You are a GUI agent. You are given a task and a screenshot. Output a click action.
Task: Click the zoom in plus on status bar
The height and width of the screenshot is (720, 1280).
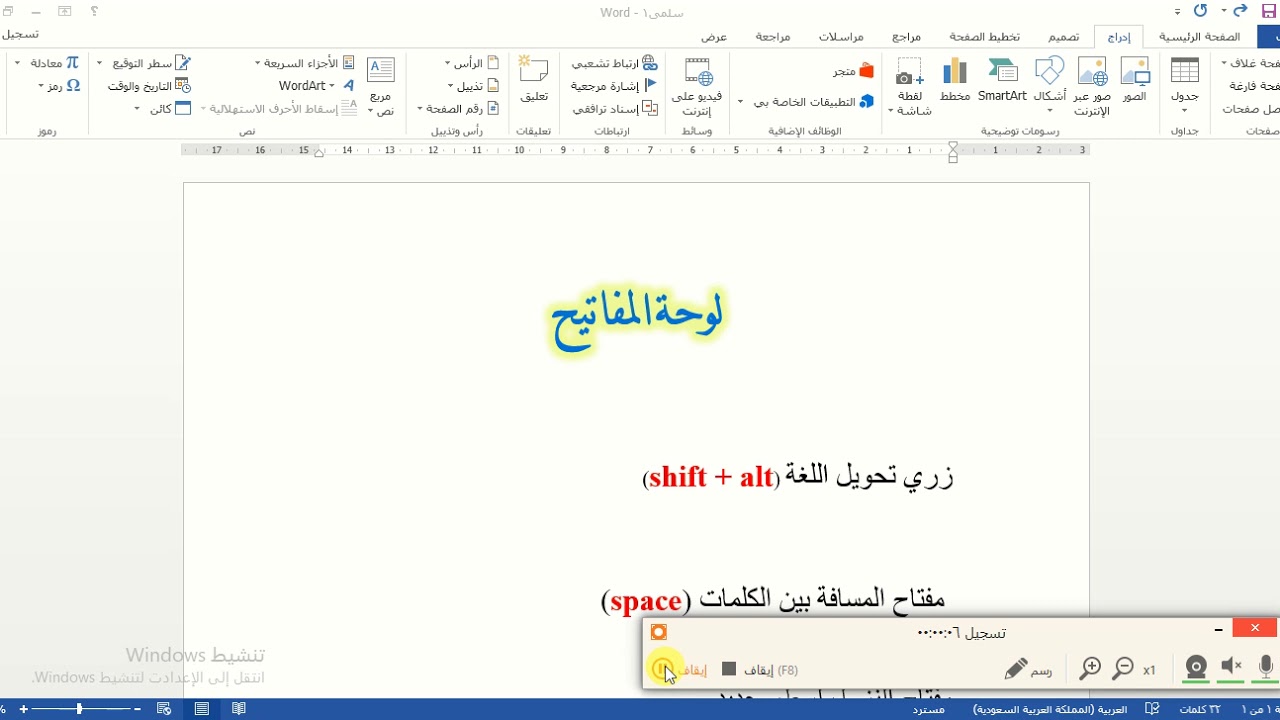(x=23, y=709)
